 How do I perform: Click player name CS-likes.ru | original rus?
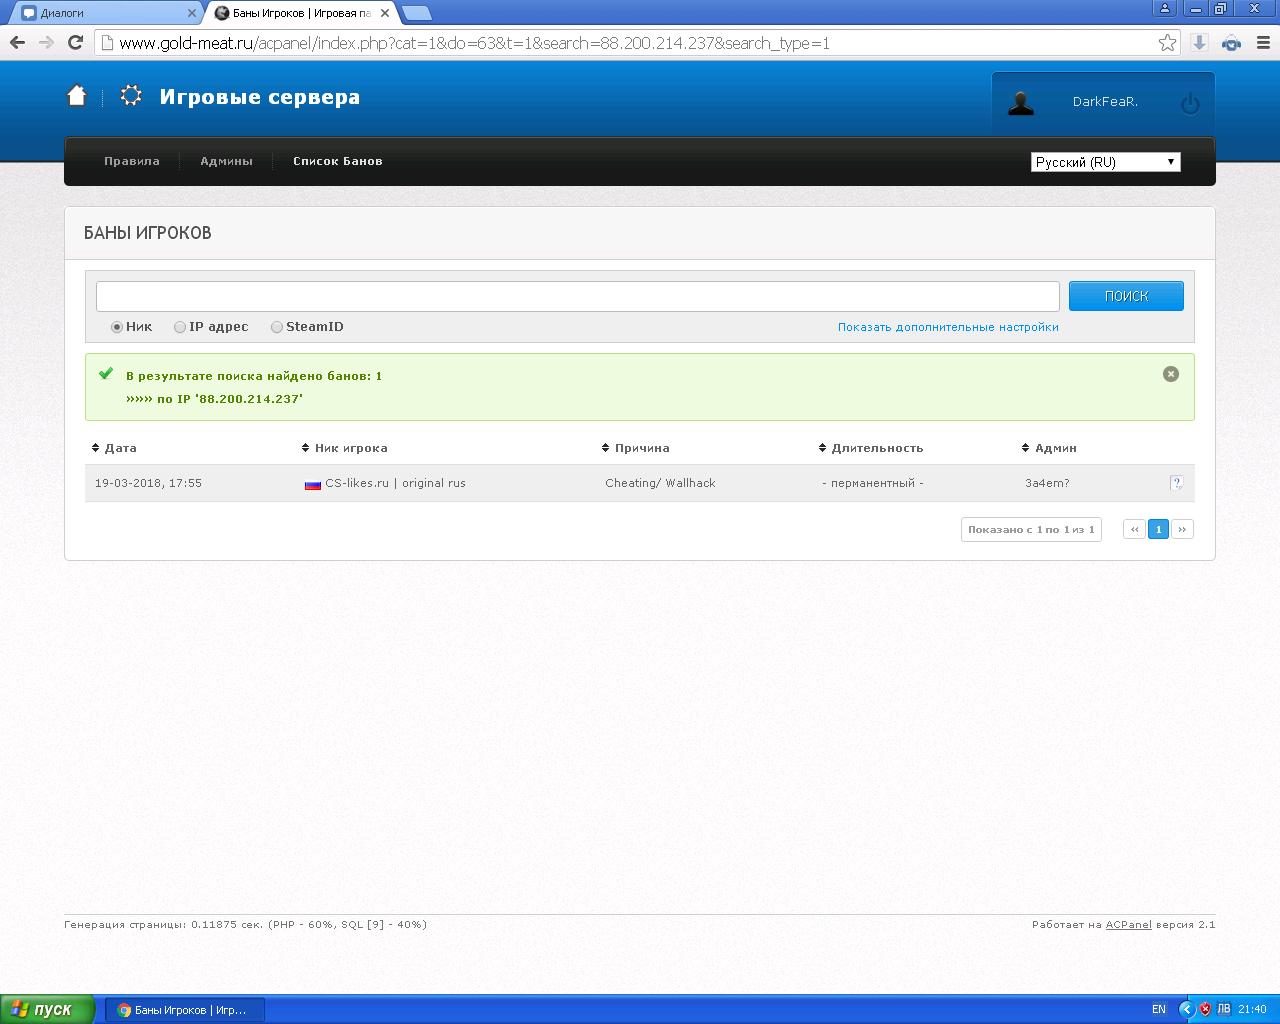395,483
